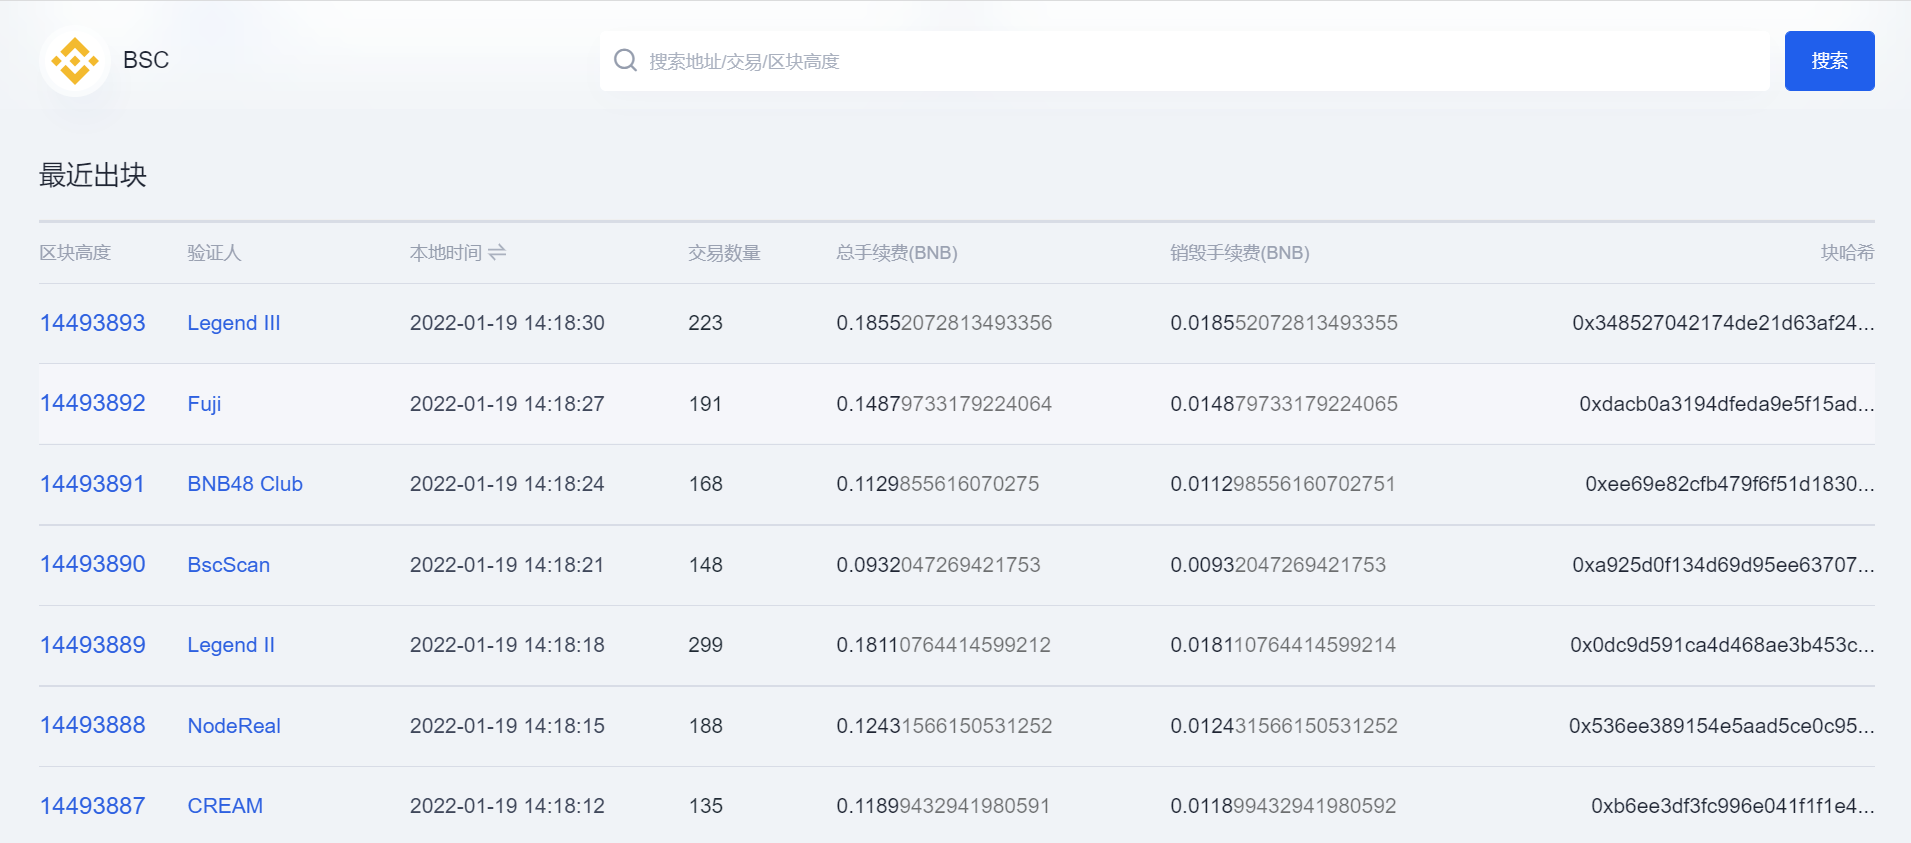Open validator BscScan
This screenshot has height=843, width=1911.
point(229,565)
